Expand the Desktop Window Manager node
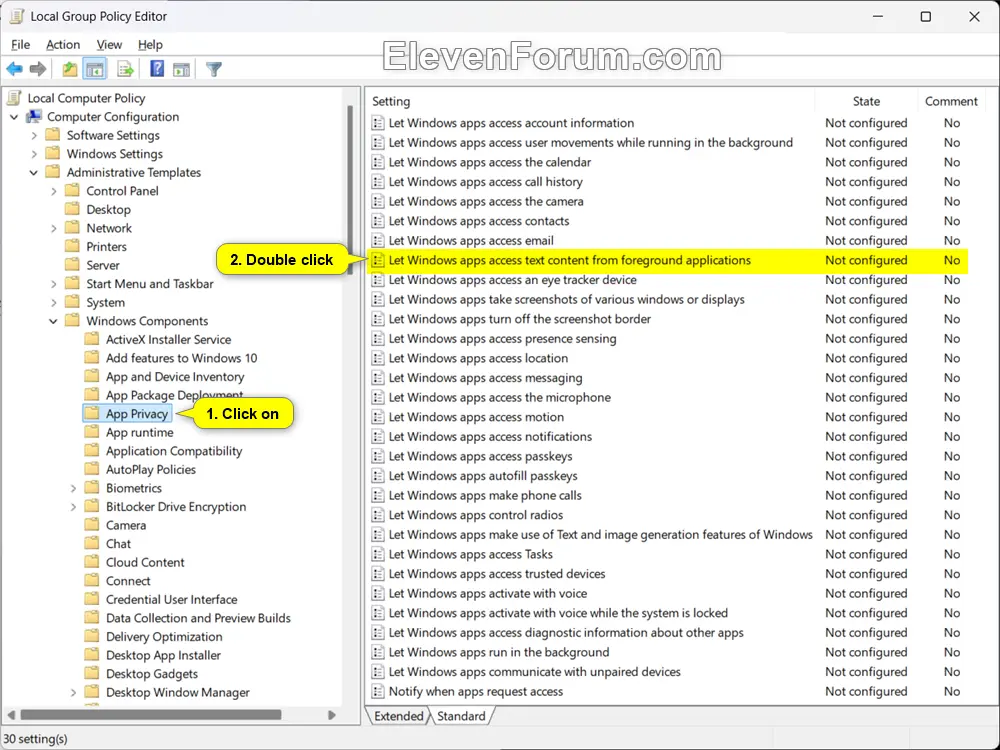The height and width of the screenshot is (750, 1000). coord(73,692)
